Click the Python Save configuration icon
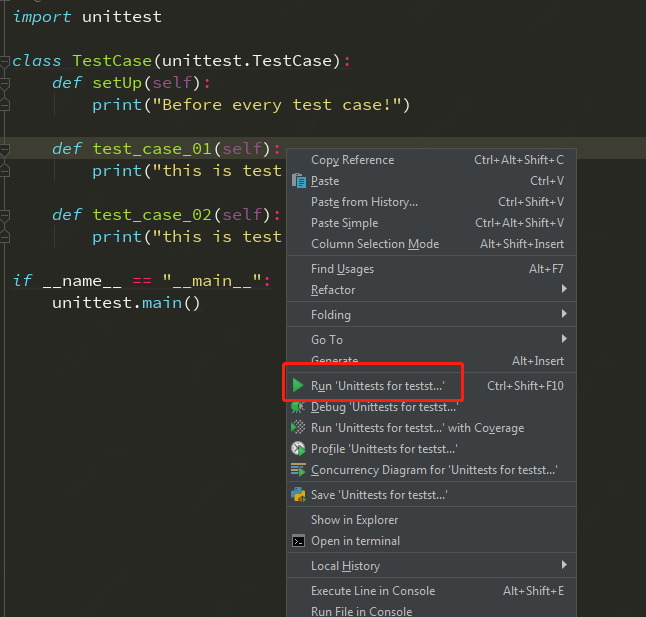Image resolution: width=646 pixels, height=617 pixels. [x=298, y=495]
